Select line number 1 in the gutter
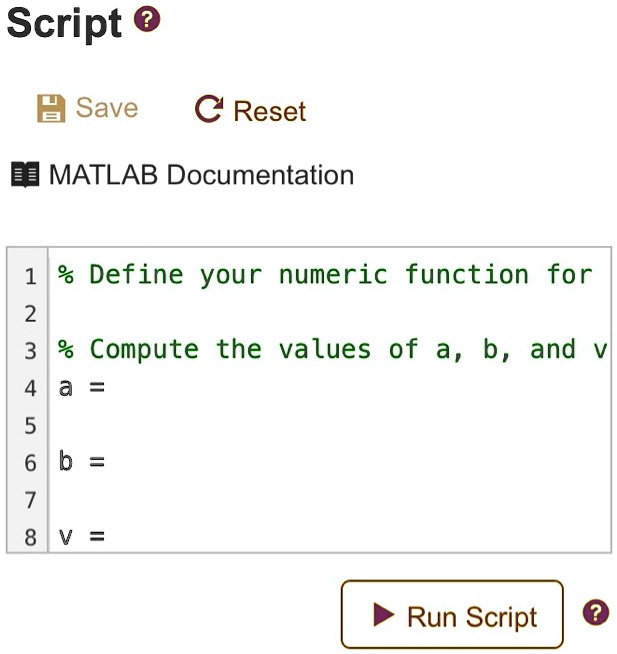617x654 pixels. click(x=30, y=276)
